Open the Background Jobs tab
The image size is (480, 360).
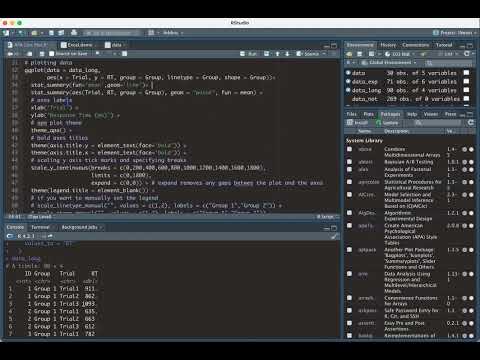pyautogui.click(x=80, y=227)
